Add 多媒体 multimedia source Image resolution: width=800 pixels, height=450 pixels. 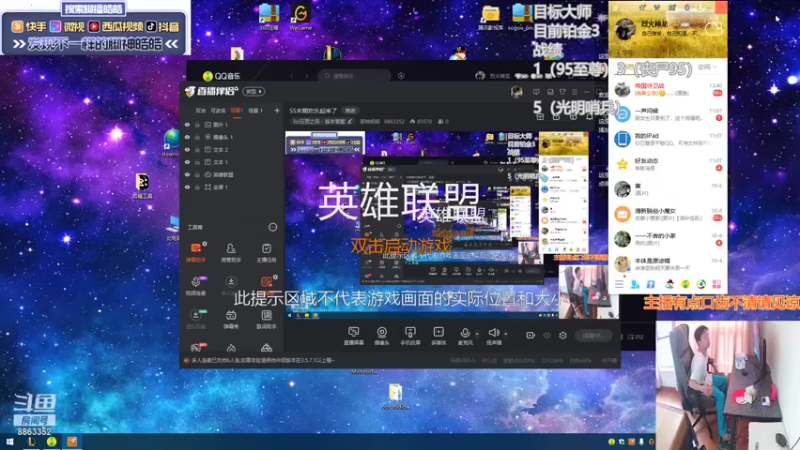pyautogui.click(x=439, y=336)
